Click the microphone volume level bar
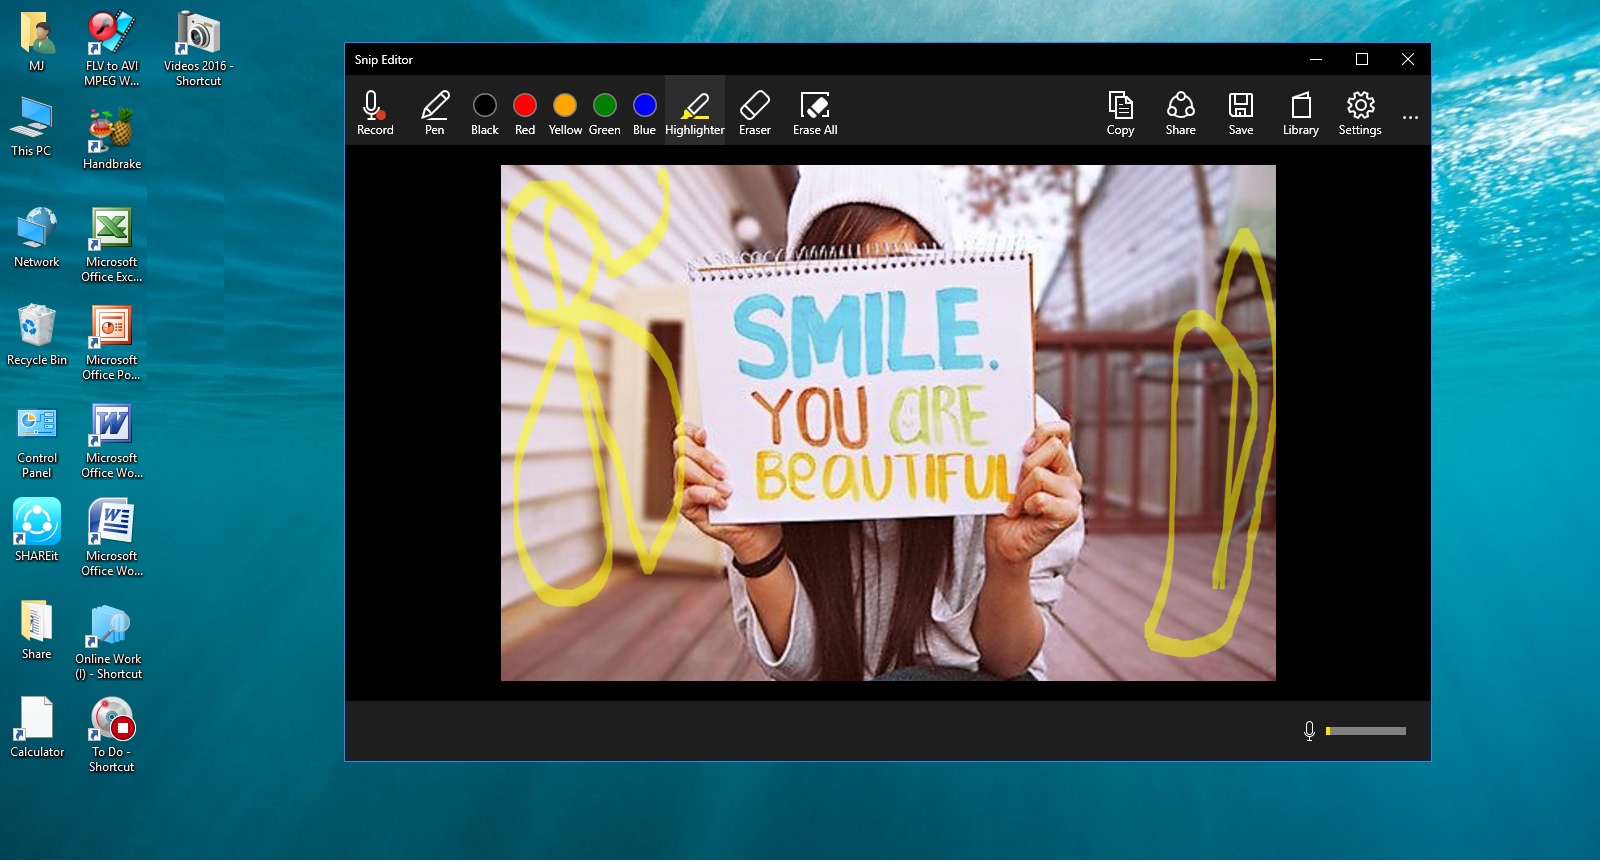Screen dimensions: 1600x862 (x=1366, y=731)
